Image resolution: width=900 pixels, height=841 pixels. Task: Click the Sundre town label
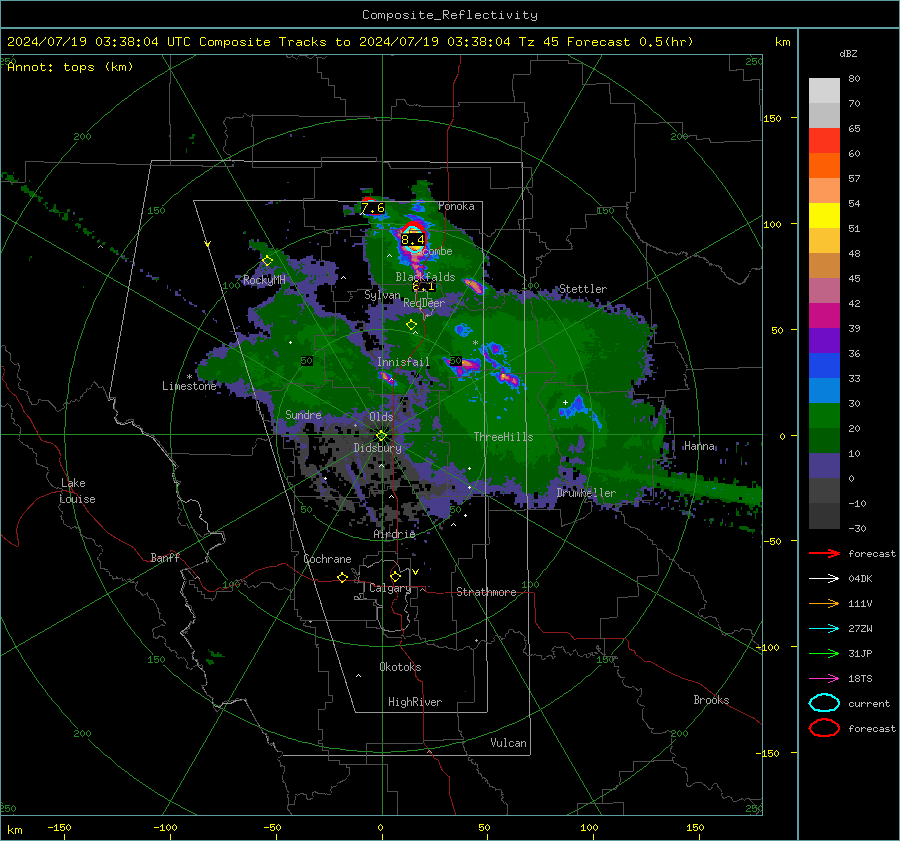pos(303,414)
